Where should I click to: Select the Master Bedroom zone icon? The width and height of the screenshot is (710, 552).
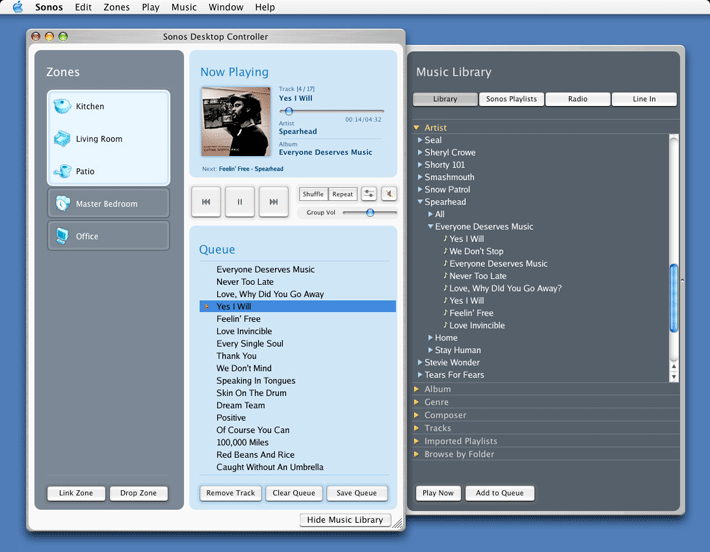pyautogui.click(x=62, y=203)
